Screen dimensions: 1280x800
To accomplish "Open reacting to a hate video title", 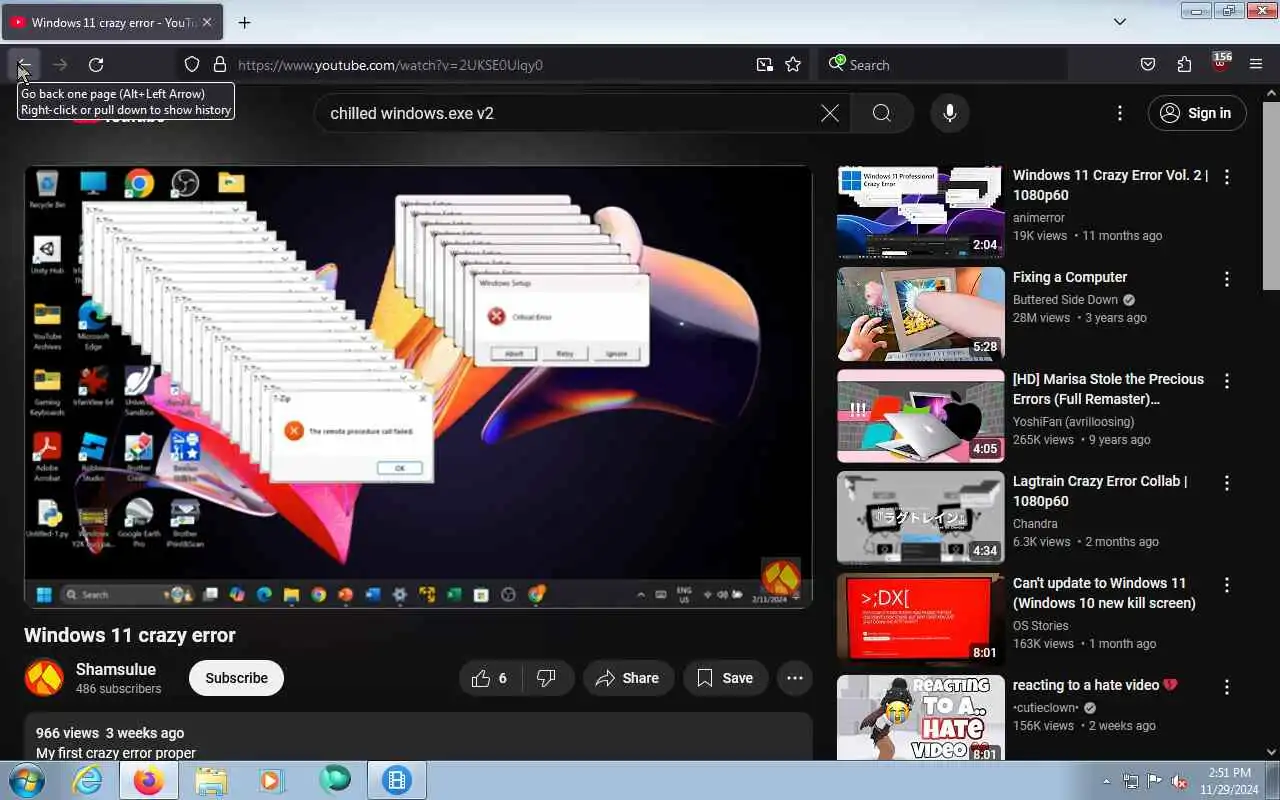I will [1095, 685].
